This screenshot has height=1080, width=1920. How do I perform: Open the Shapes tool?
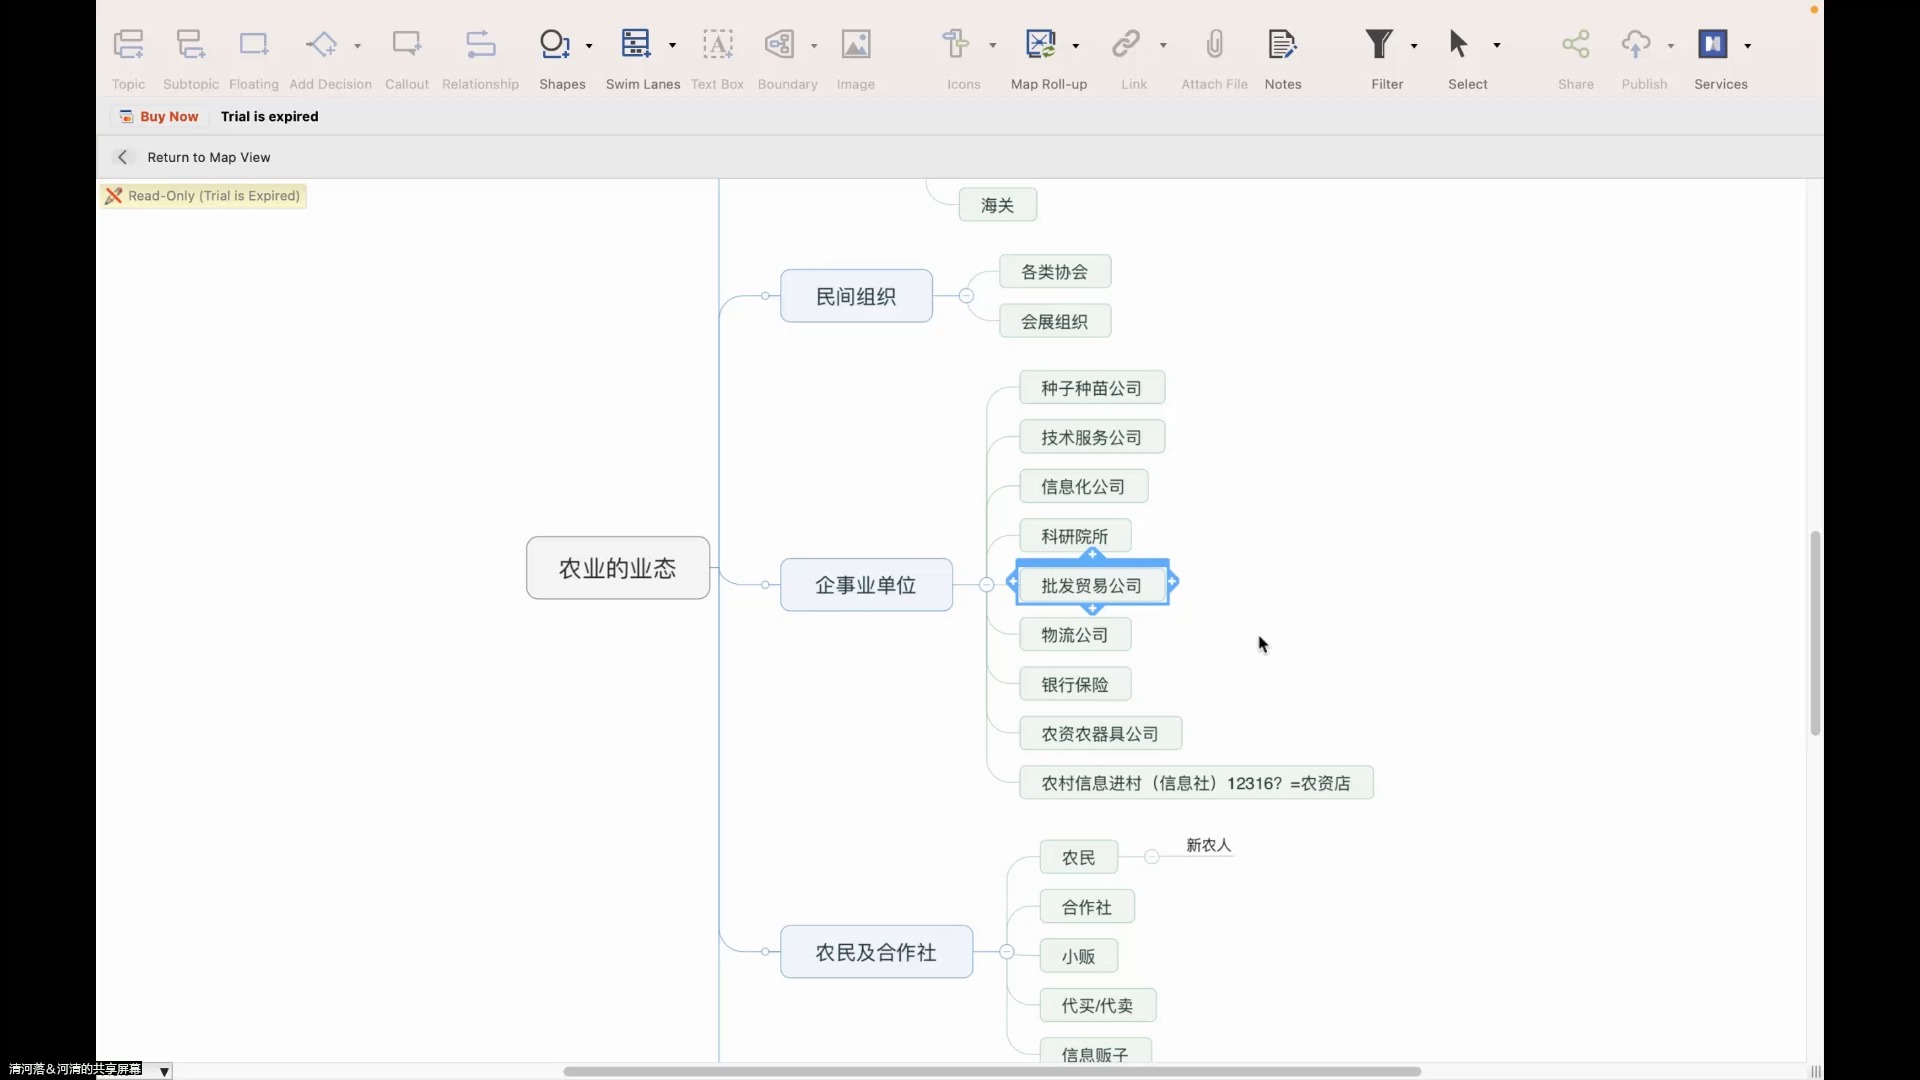click(554, 45)
